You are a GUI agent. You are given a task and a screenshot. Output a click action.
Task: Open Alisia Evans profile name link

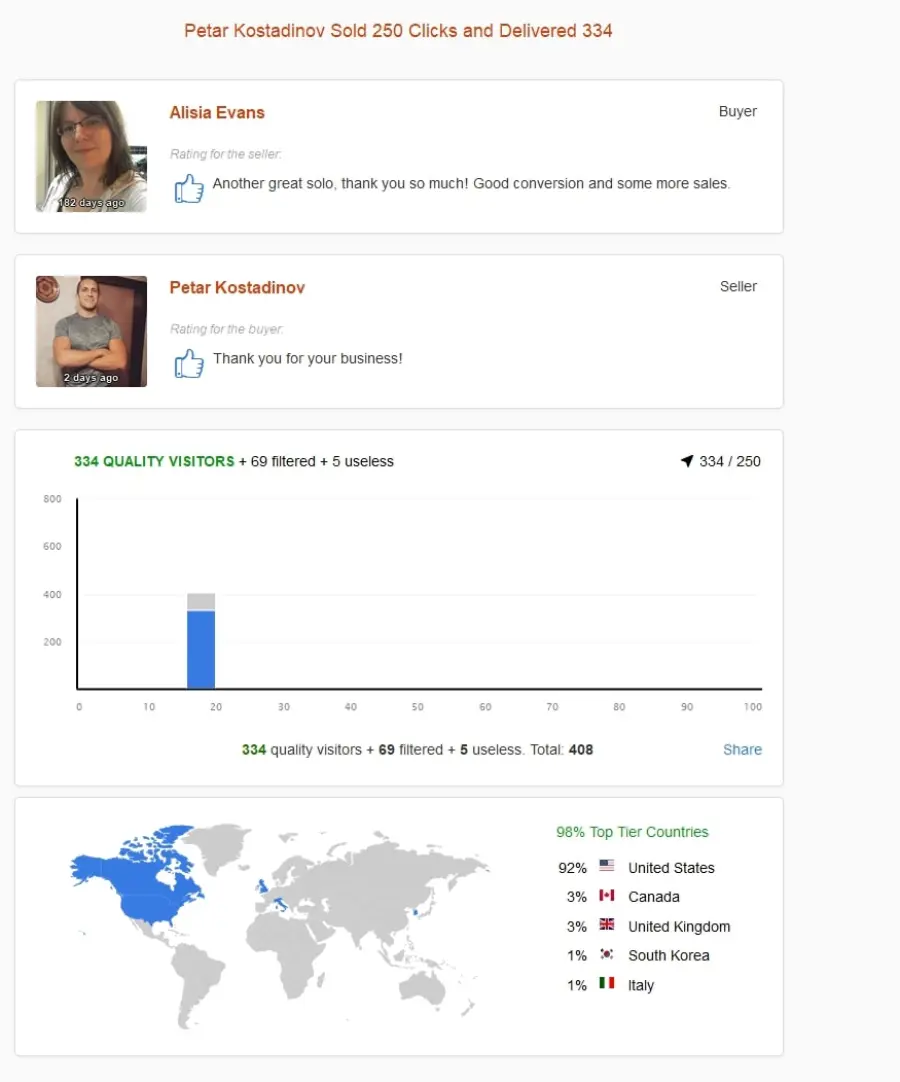point(217,112)
